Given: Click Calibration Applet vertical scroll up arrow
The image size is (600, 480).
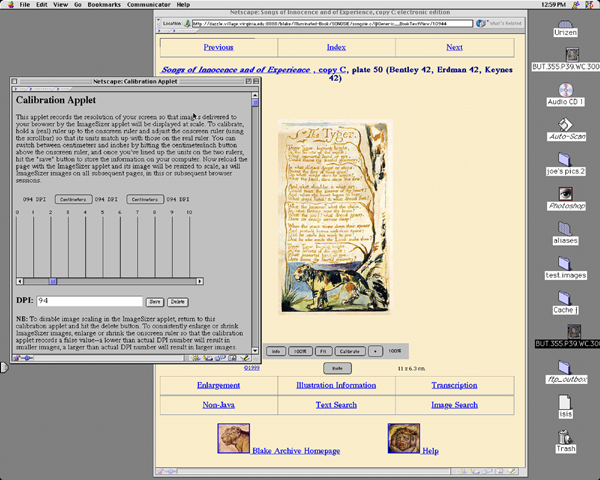Looking at the screenshot, I should click(255, 95).
